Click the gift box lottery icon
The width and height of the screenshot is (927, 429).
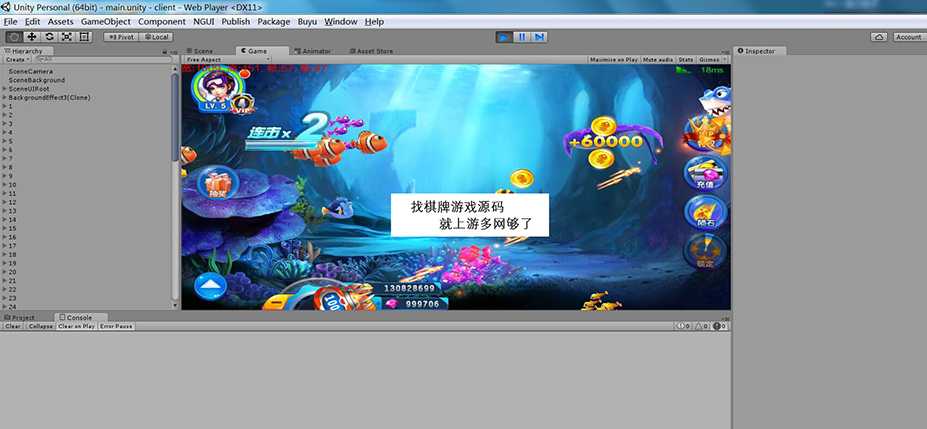click(216, 183)
